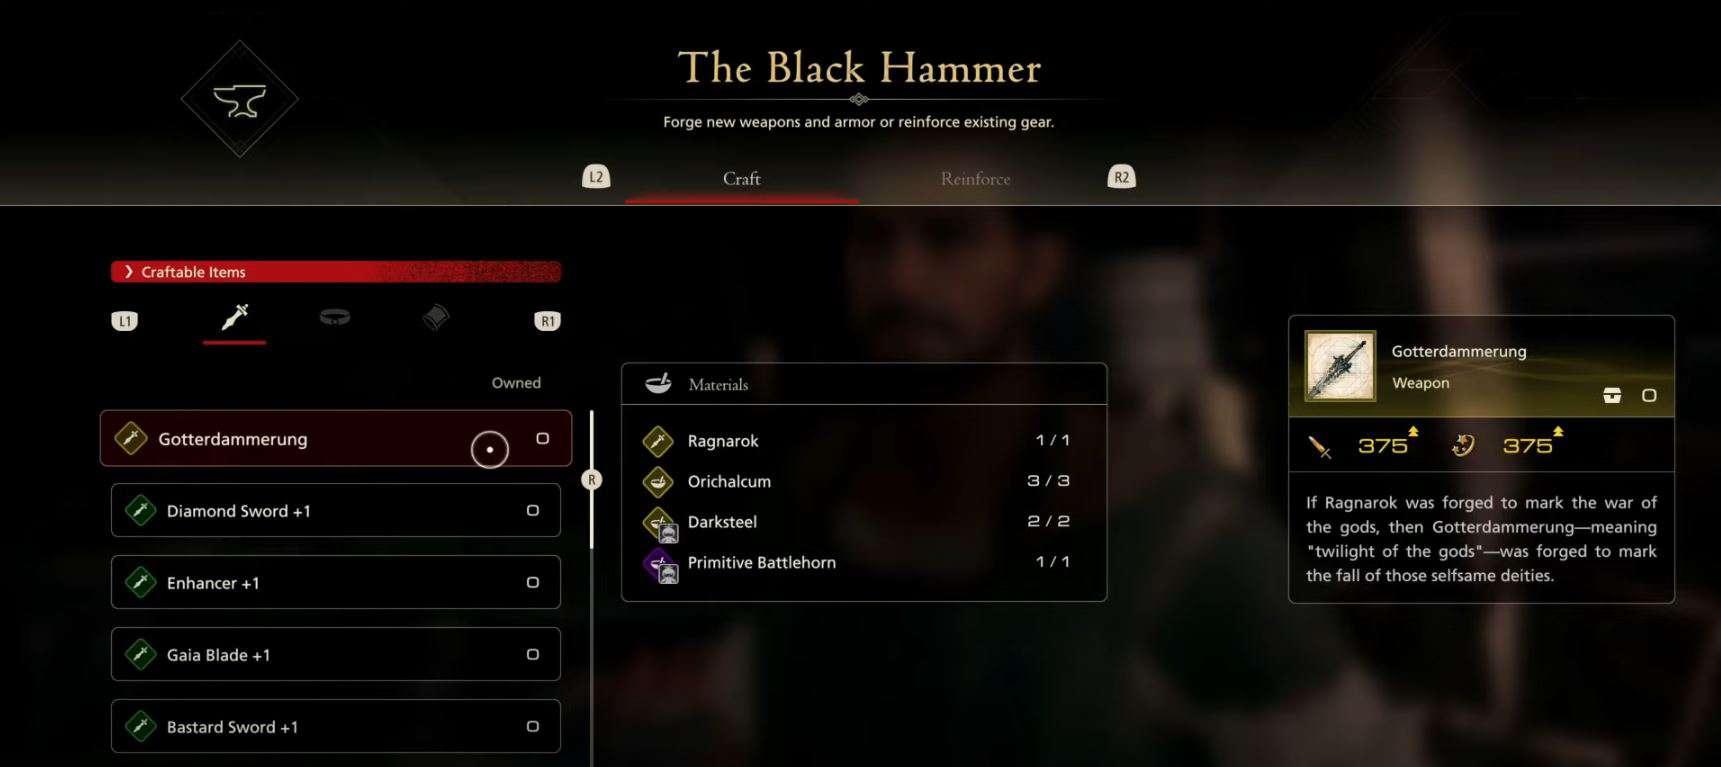Select Diamond Sword +1 from list
The image size is (1721, 767).
click(336, 511)
